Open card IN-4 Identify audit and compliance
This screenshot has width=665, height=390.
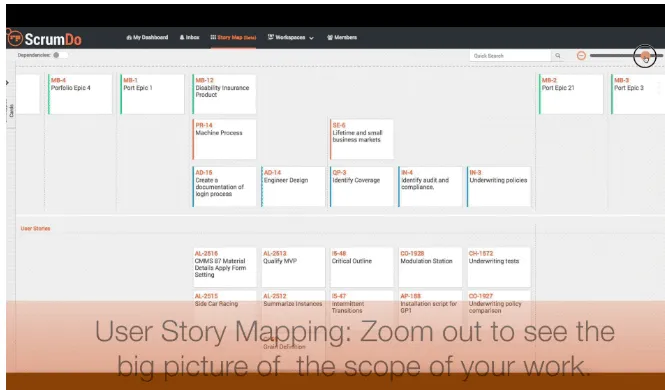pos(430,187)
